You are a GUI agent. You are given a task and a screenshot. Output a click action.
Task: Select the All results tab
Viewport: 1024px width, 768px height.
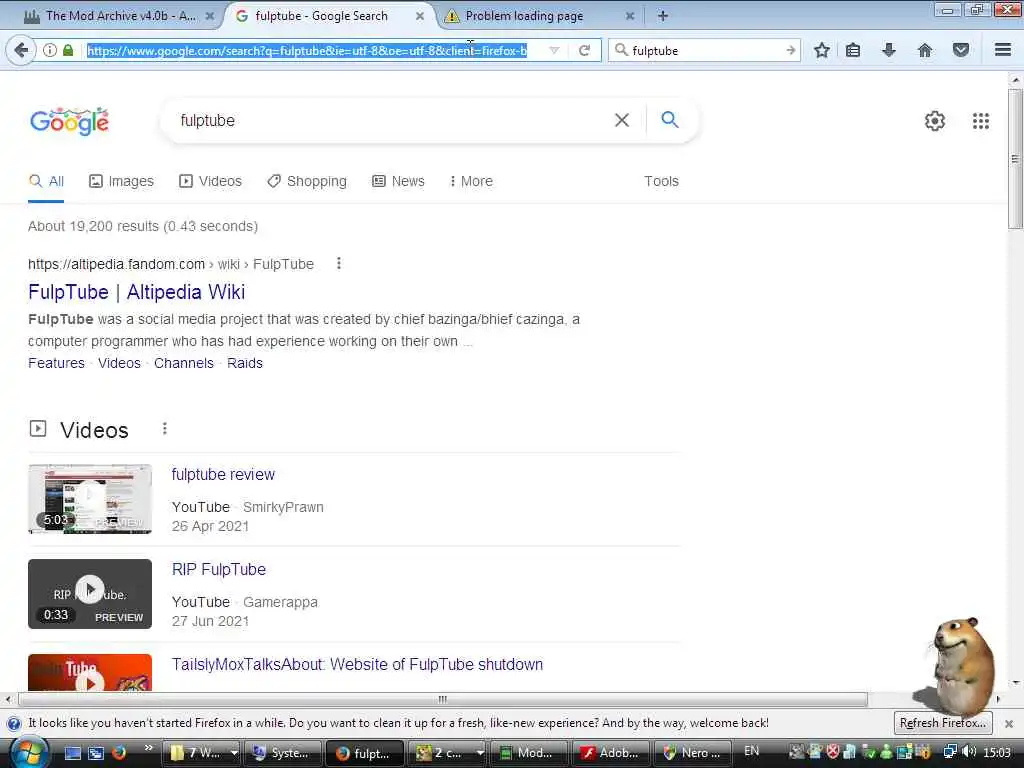[x=46, y=182]
